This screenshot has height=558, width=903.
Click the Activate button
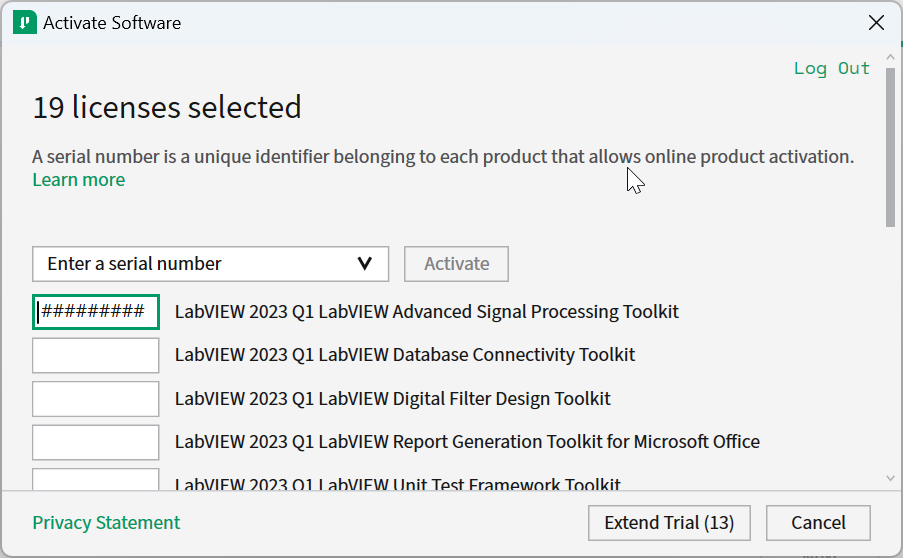tap(456, 264)
